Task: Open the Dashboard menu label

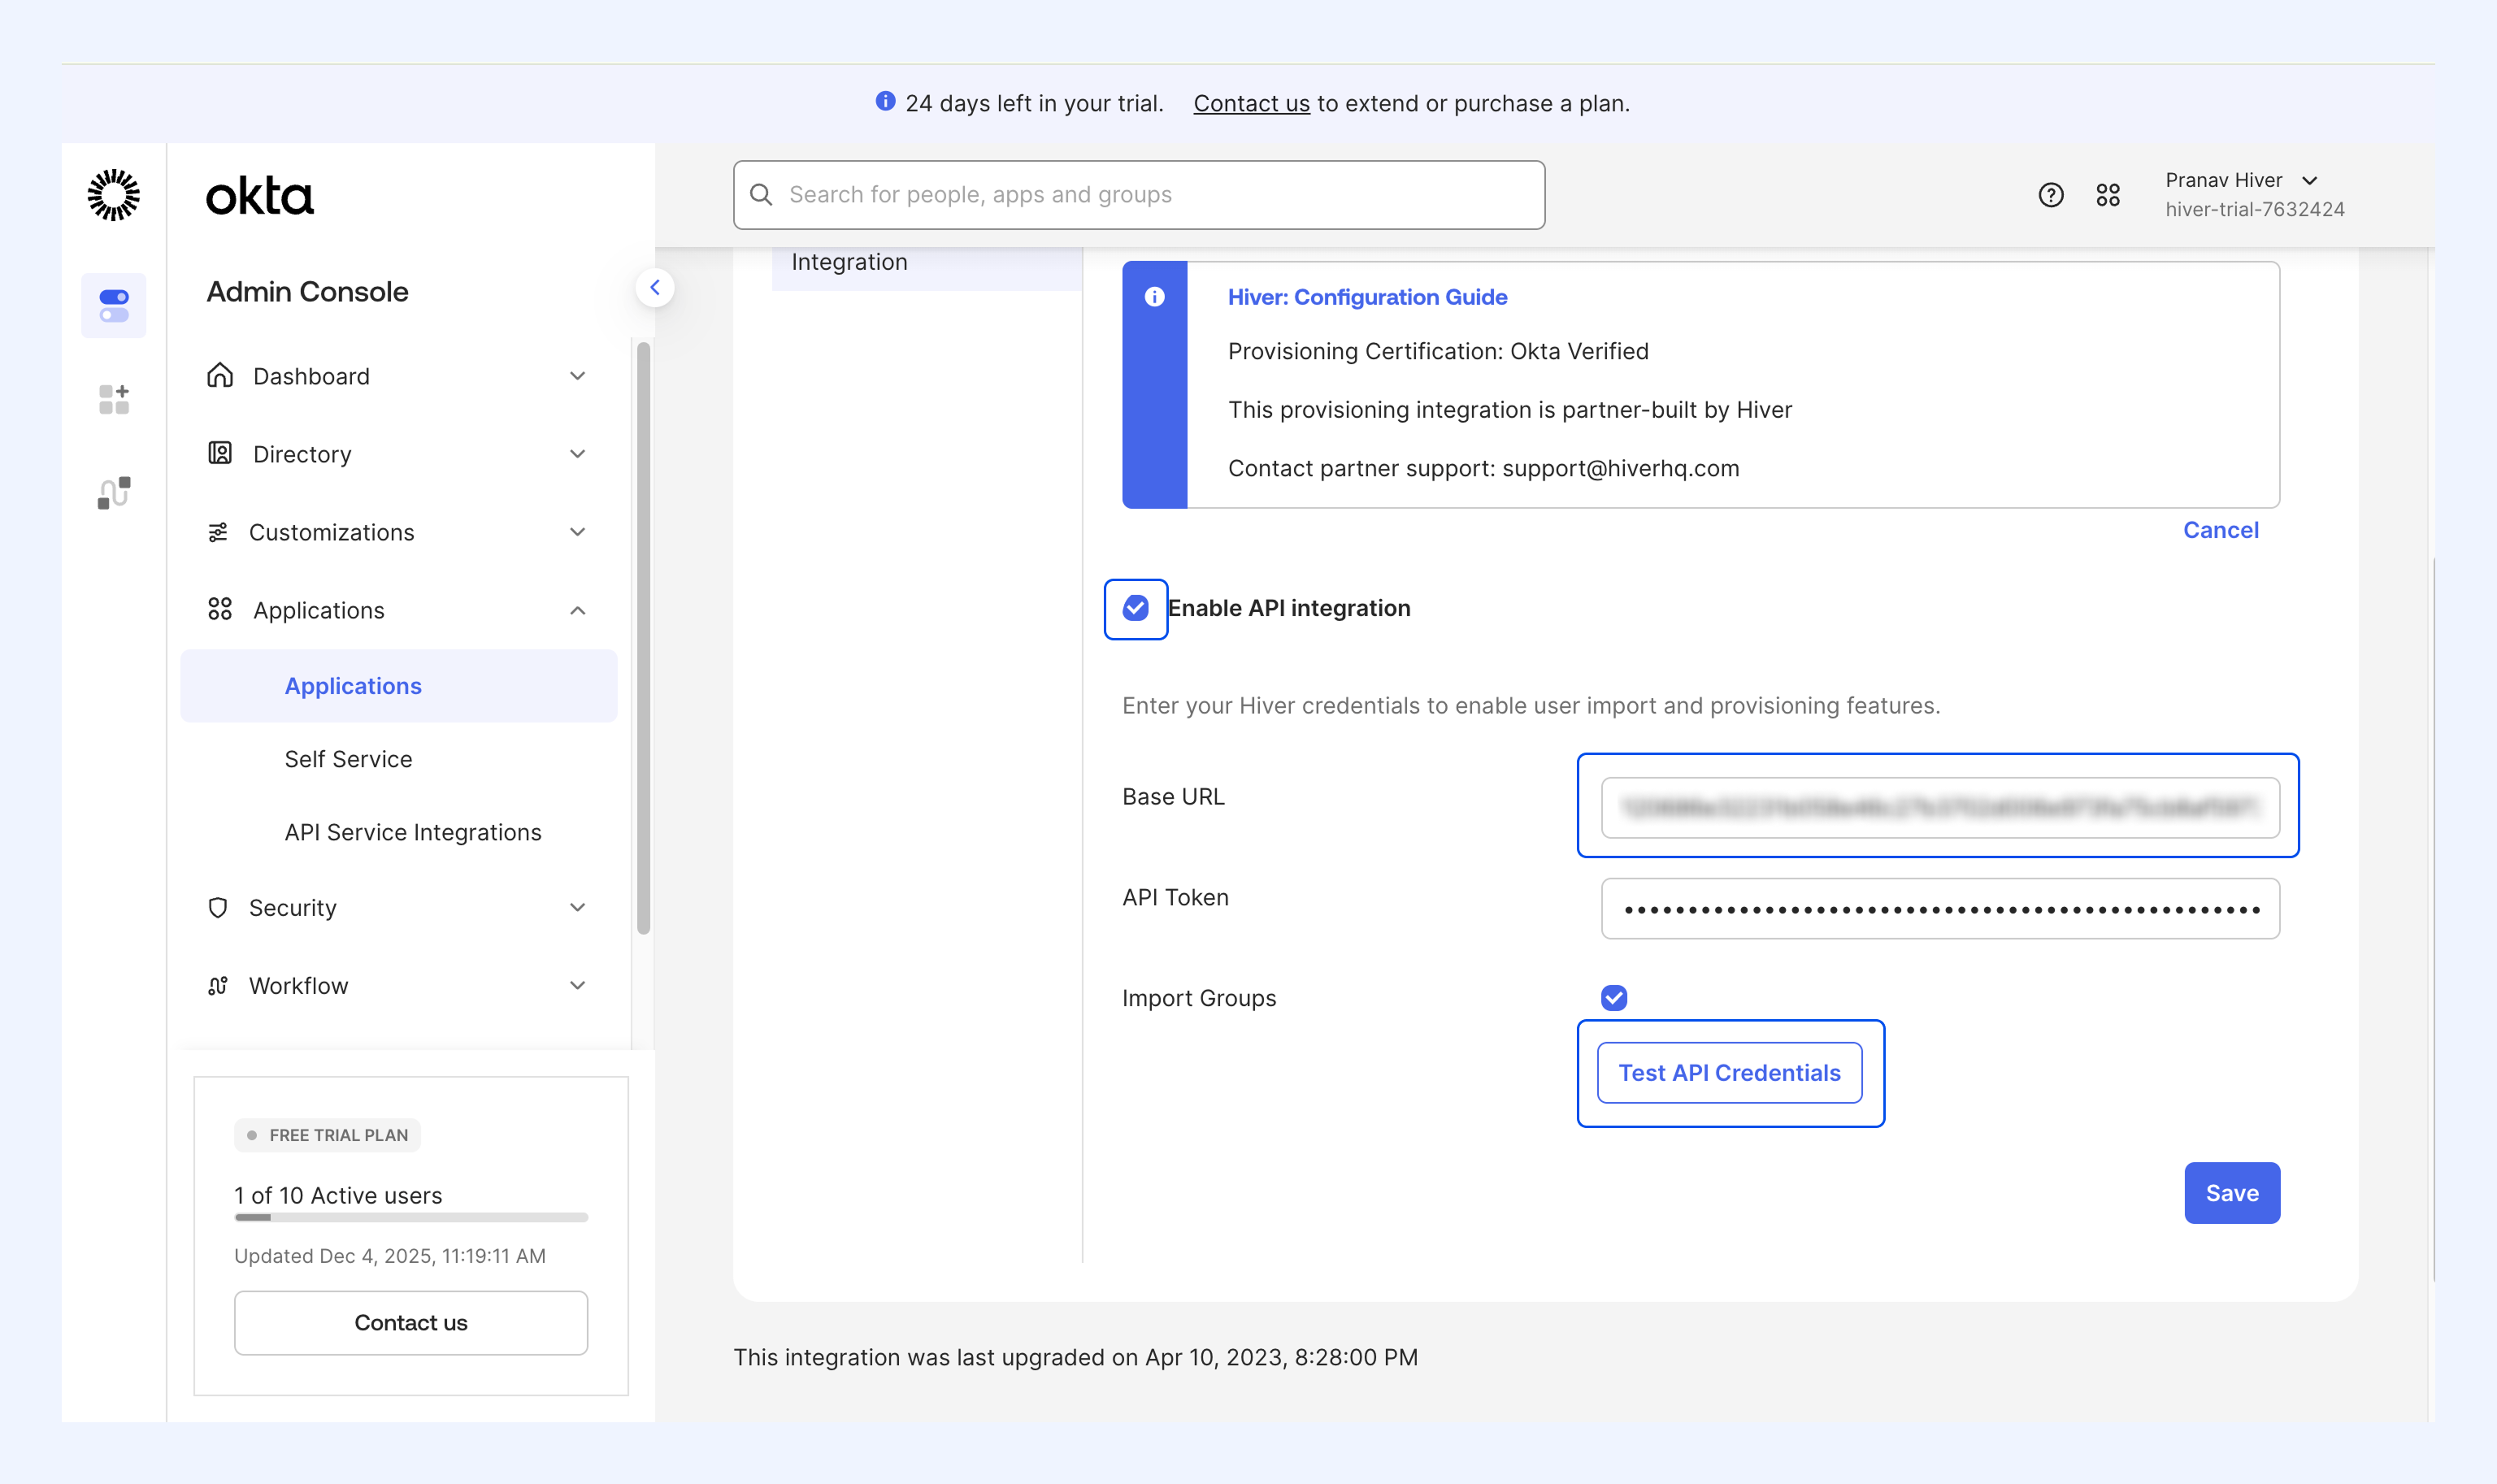Action: coord(311,376)
